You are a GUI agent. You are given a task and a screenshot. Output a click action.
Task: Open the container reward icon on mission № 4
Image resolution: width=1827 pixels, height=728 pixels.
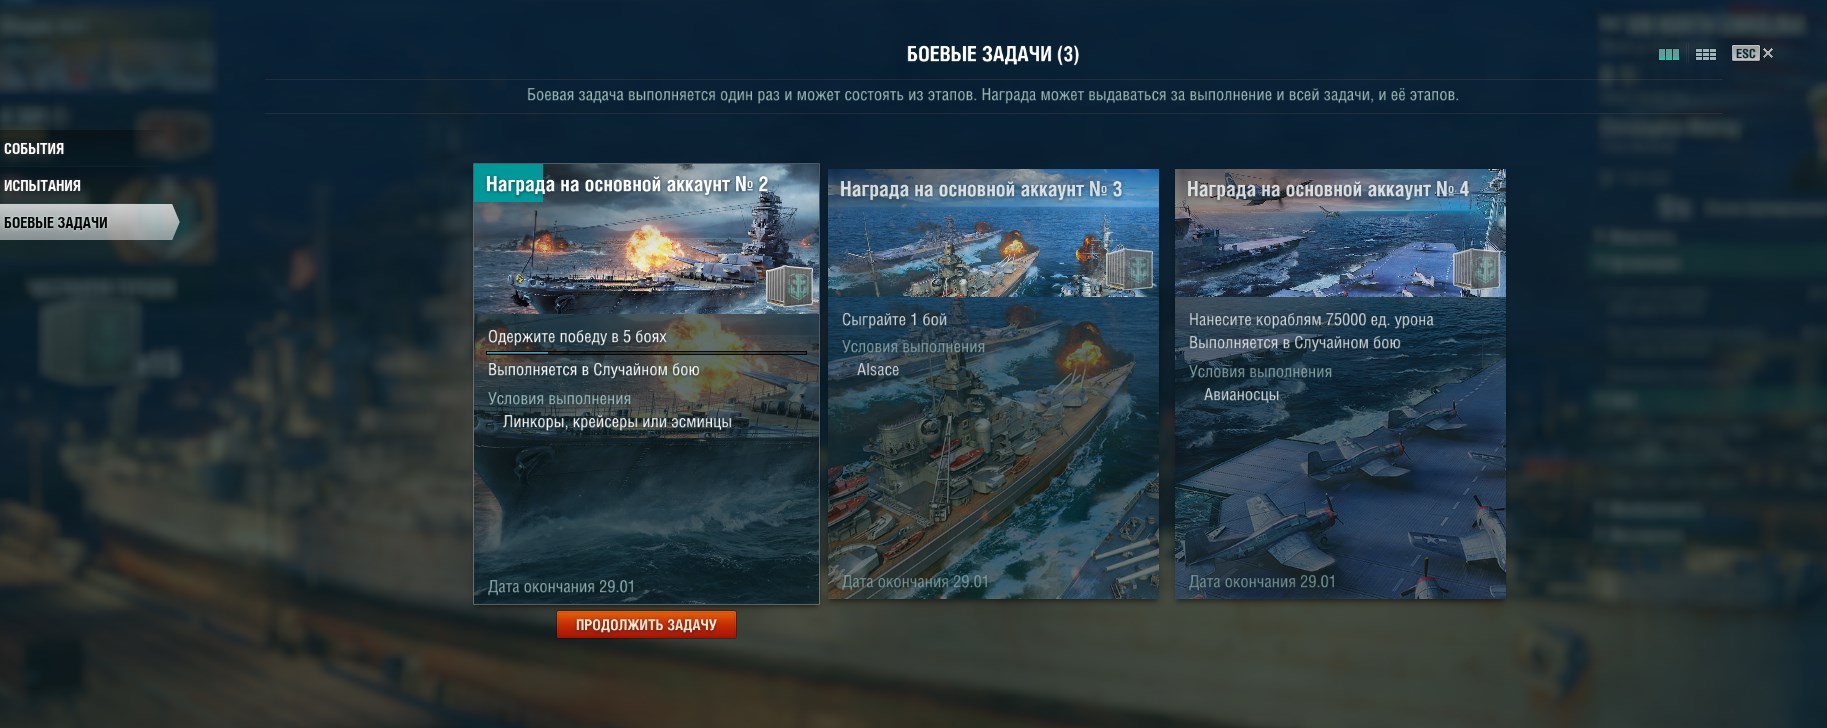tap(1476, 270)
